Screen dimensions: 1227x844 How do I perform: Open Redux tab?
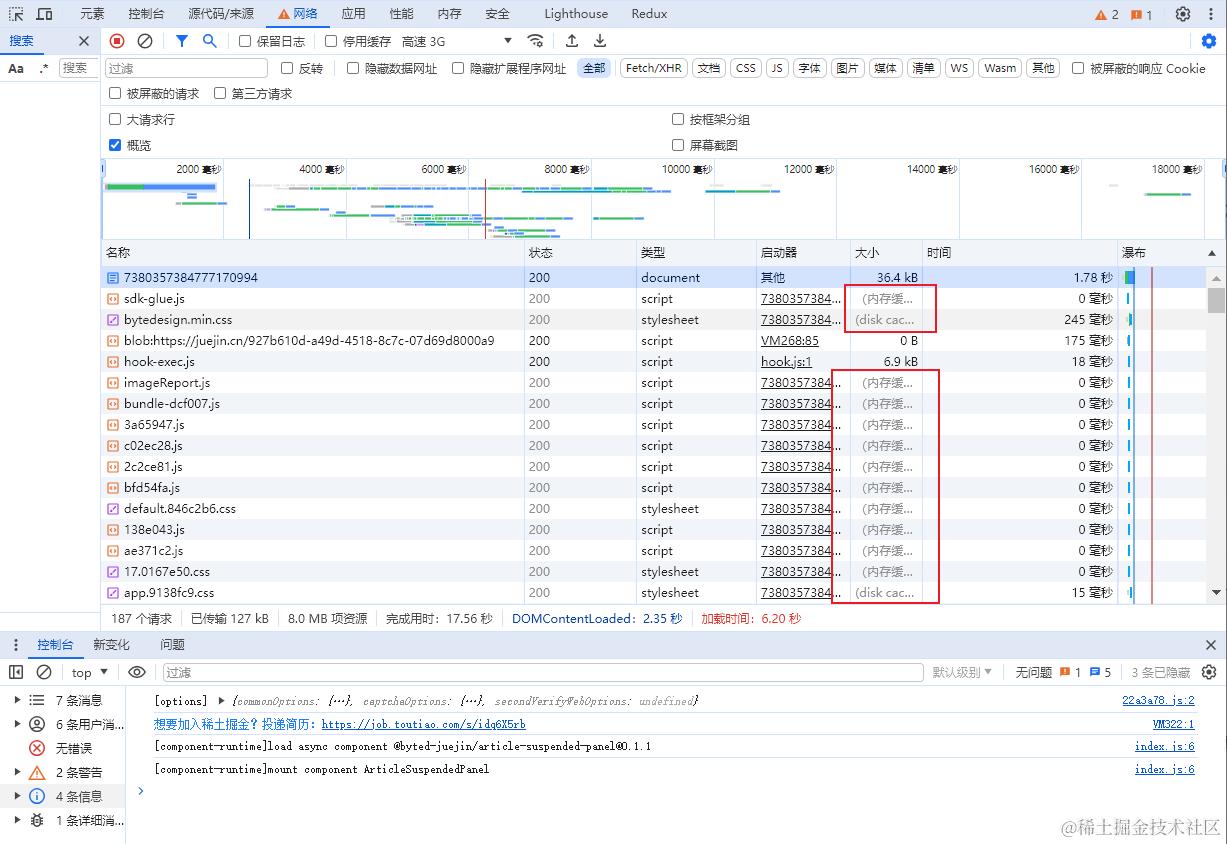pos(649,14)
